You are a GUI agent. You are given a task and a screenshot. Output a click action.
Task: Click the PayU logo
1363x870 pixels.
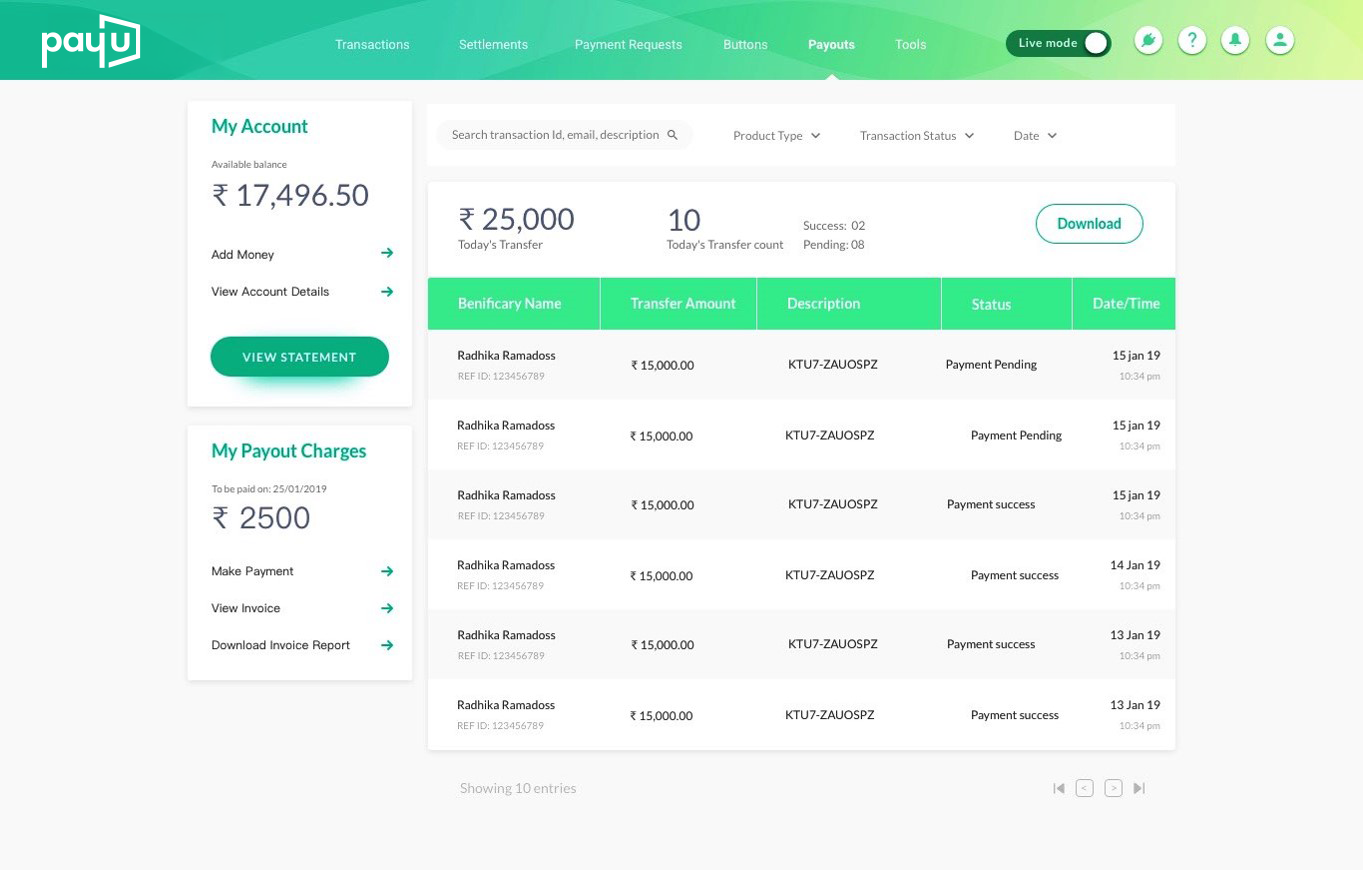click(91, 42)
